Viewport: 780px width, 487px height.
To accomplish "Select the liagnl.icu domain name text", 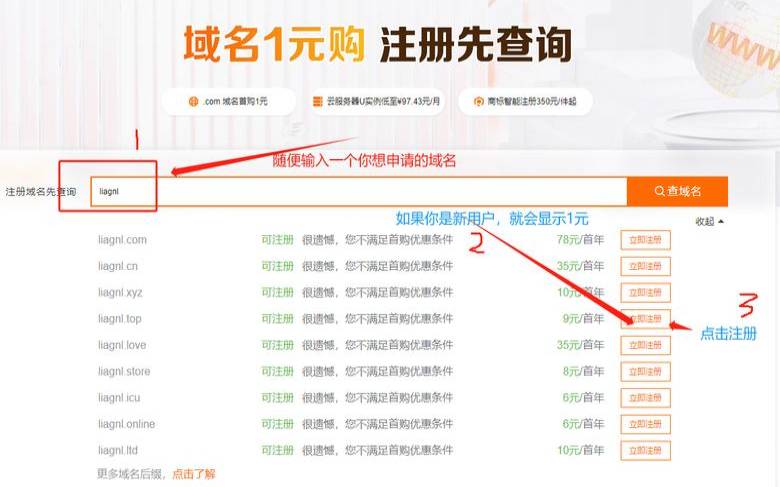I will 119,398.
